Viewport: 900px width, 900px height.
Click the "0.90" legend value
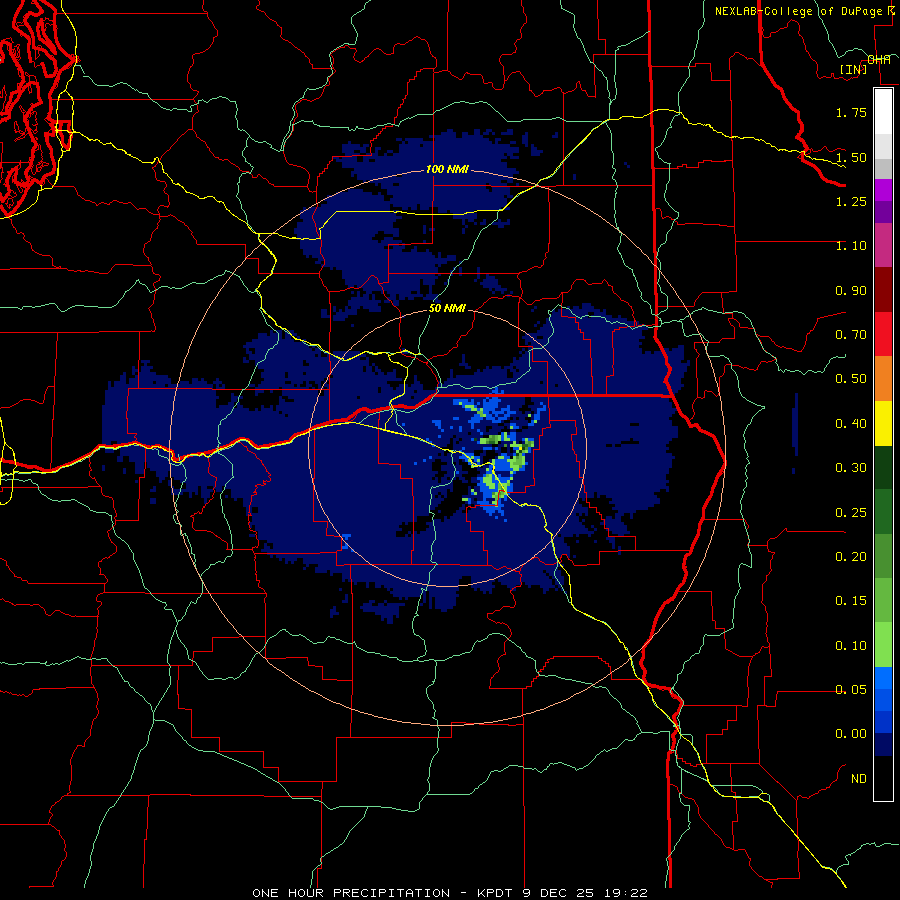851,290
